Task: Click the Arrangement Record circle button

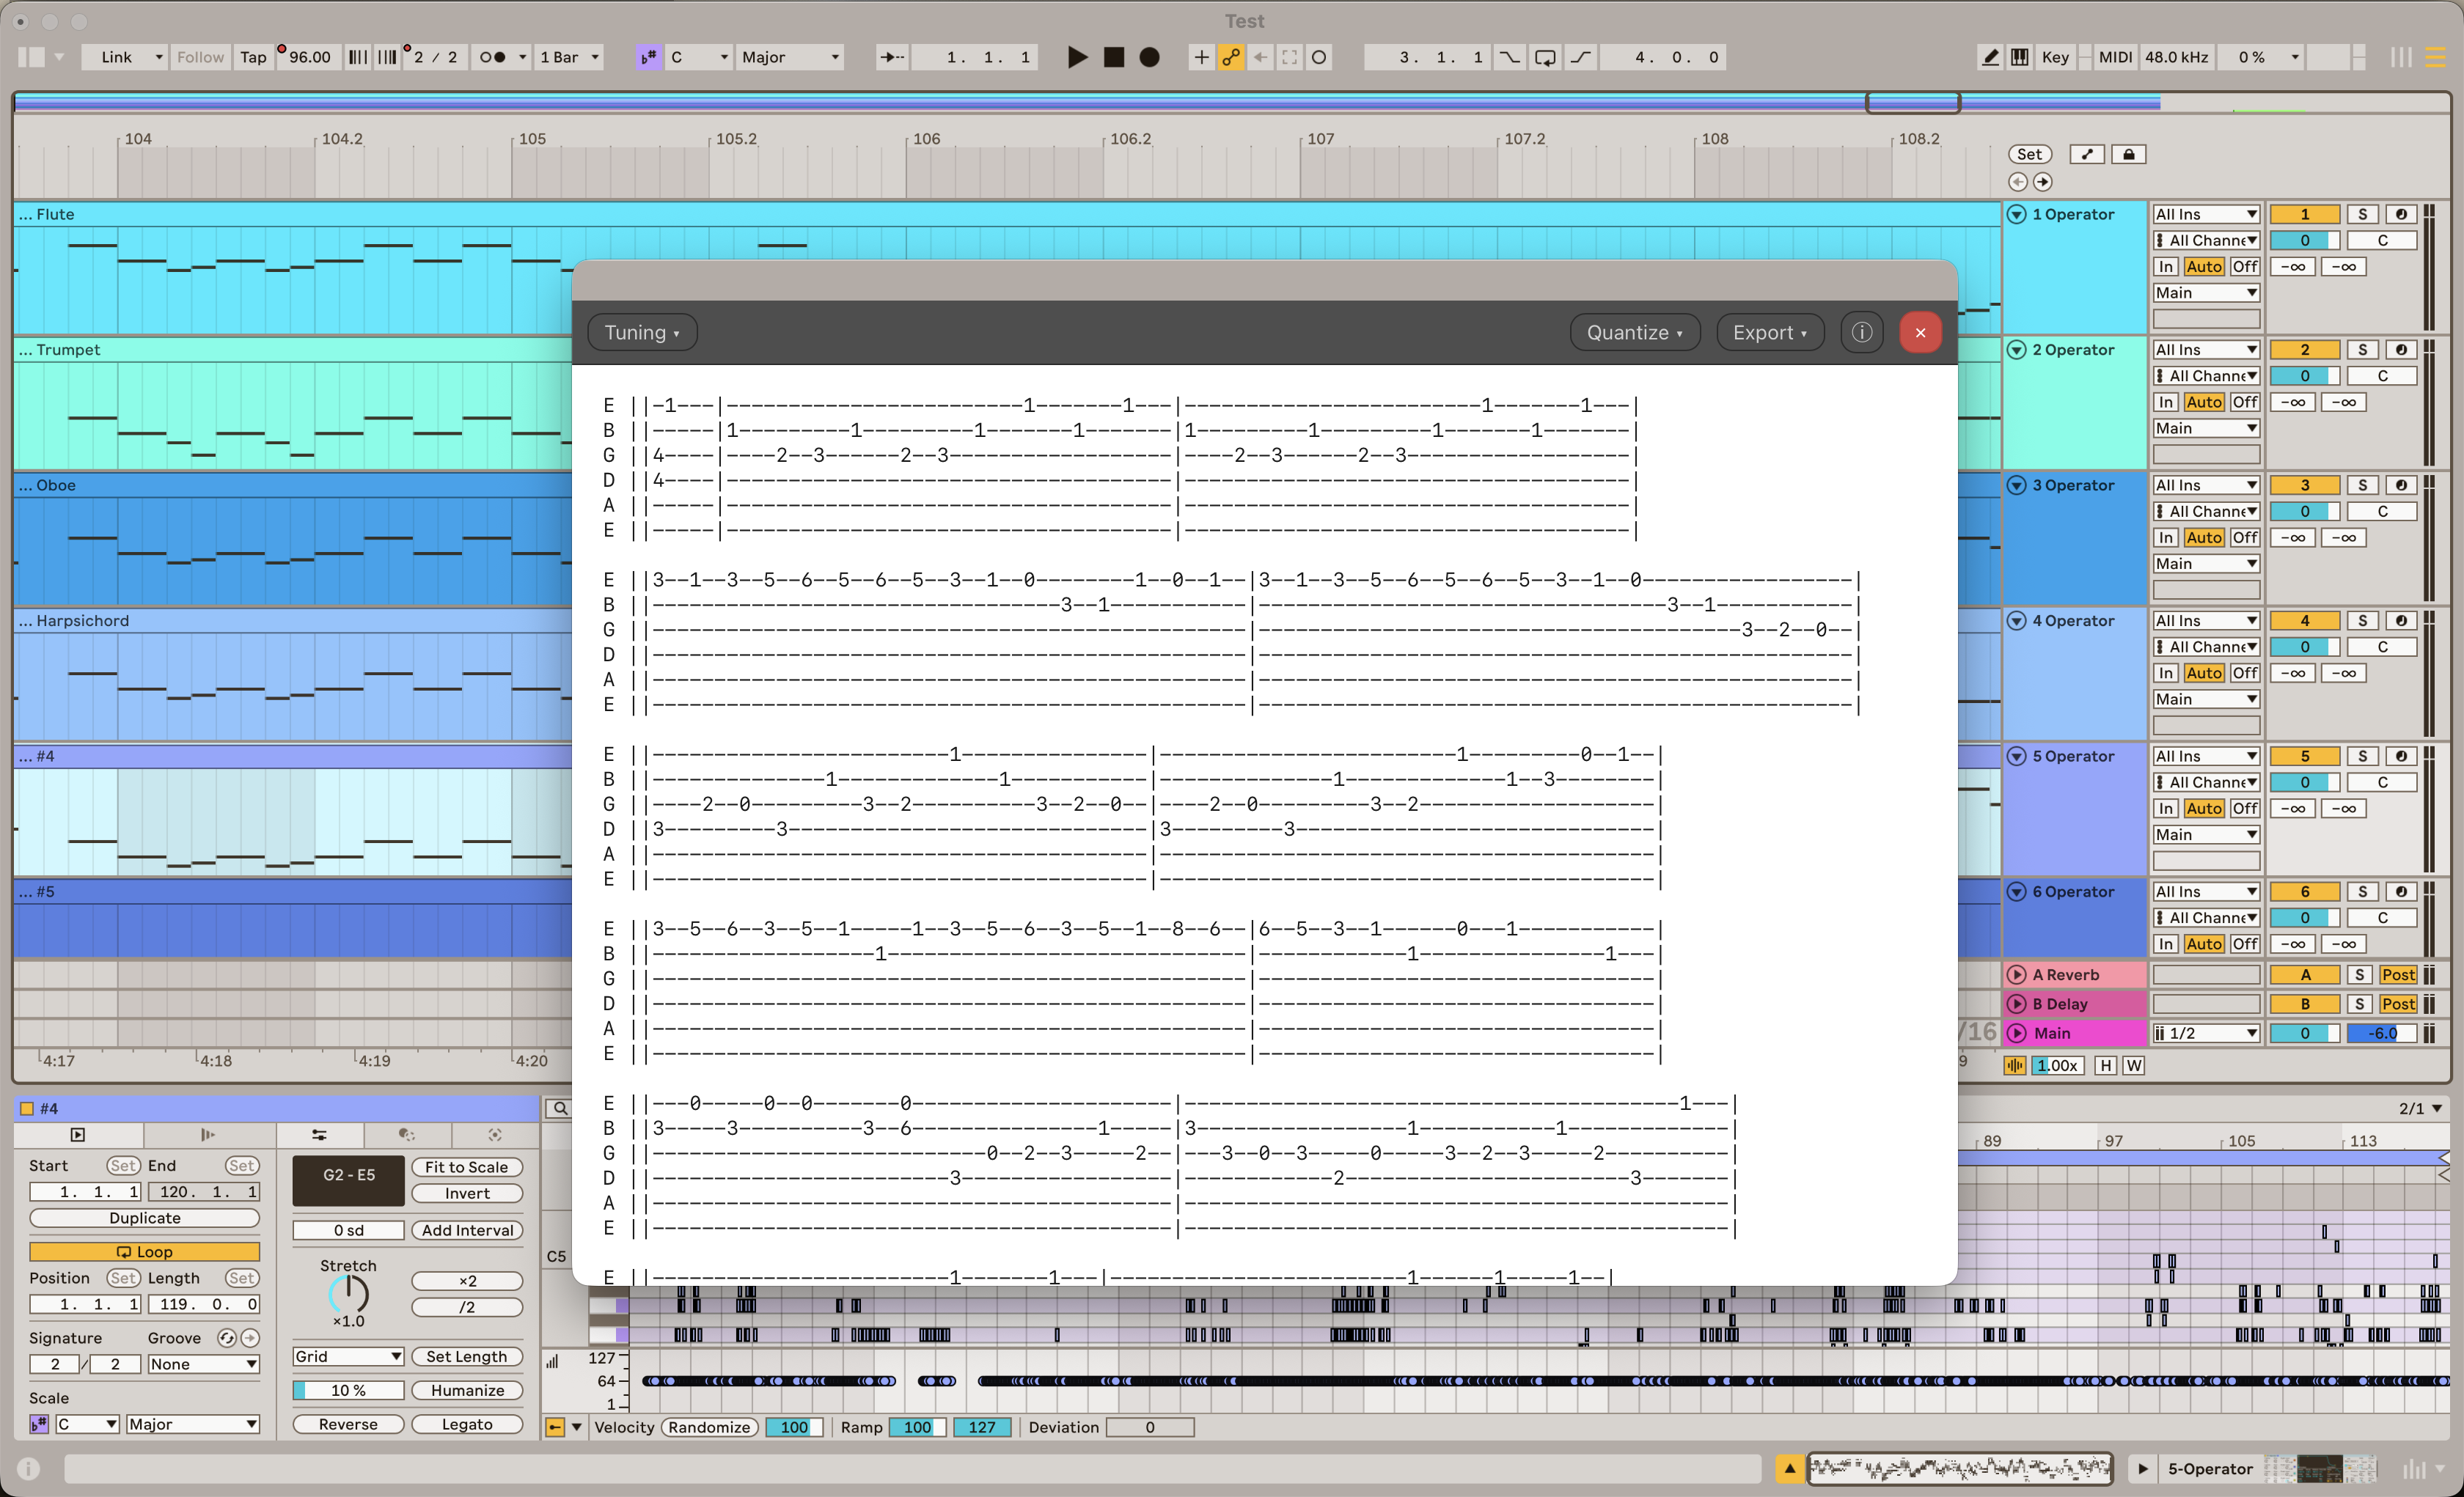Action: [1150, 58]
